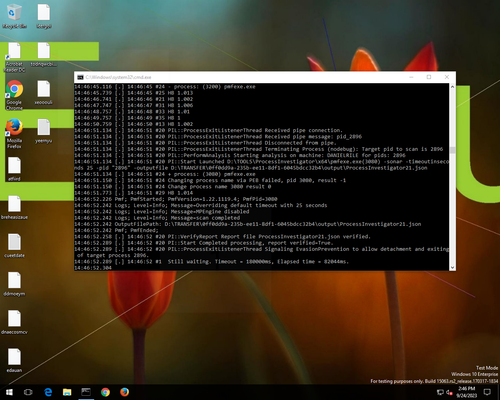Open Task View from the taskbar
This screenshot has height=400, width=500.
tap(28, 392)
